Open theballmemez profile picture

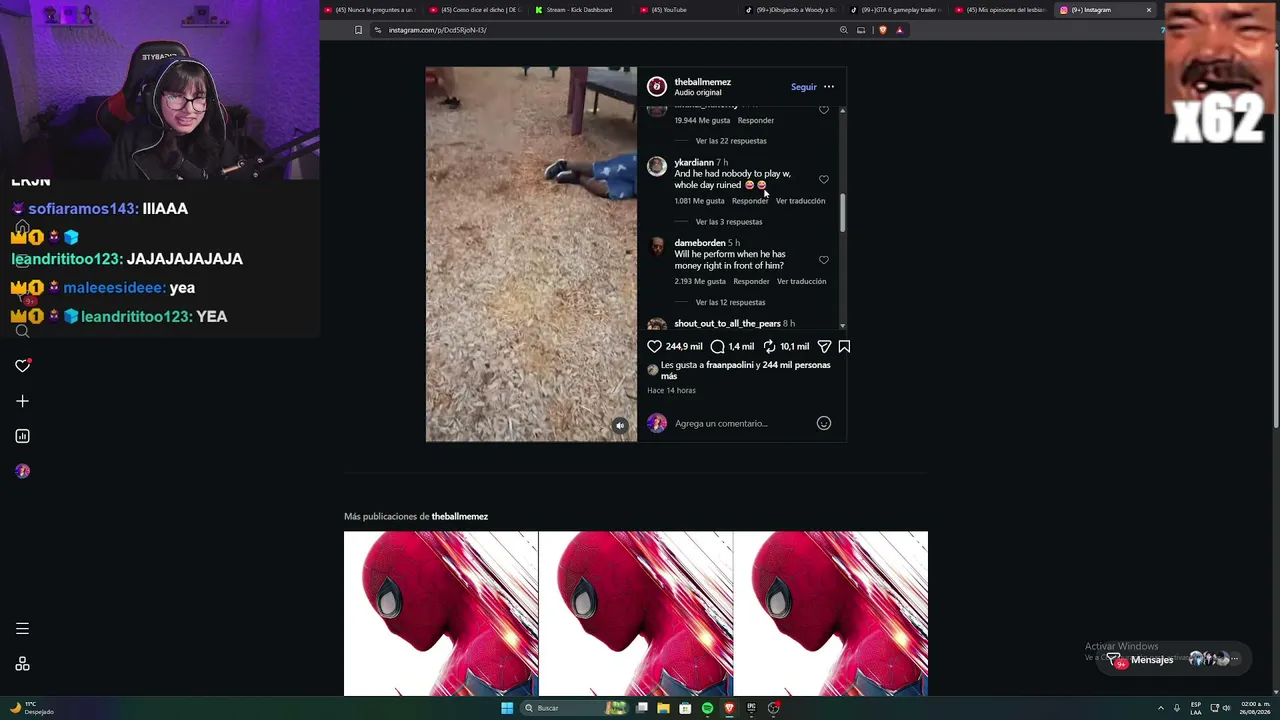coord(657,86)
